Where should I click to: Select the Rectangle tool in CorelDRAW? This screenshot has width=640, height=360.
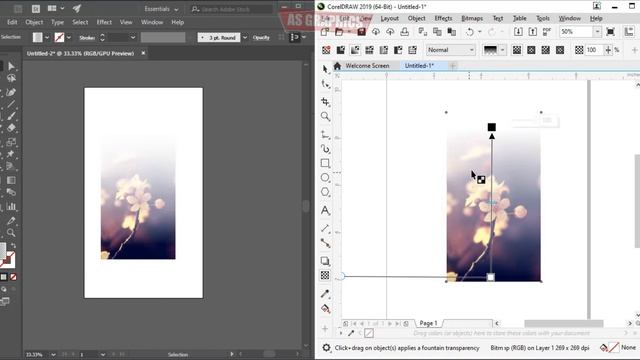pyautogui.click(x=325, y=163)
